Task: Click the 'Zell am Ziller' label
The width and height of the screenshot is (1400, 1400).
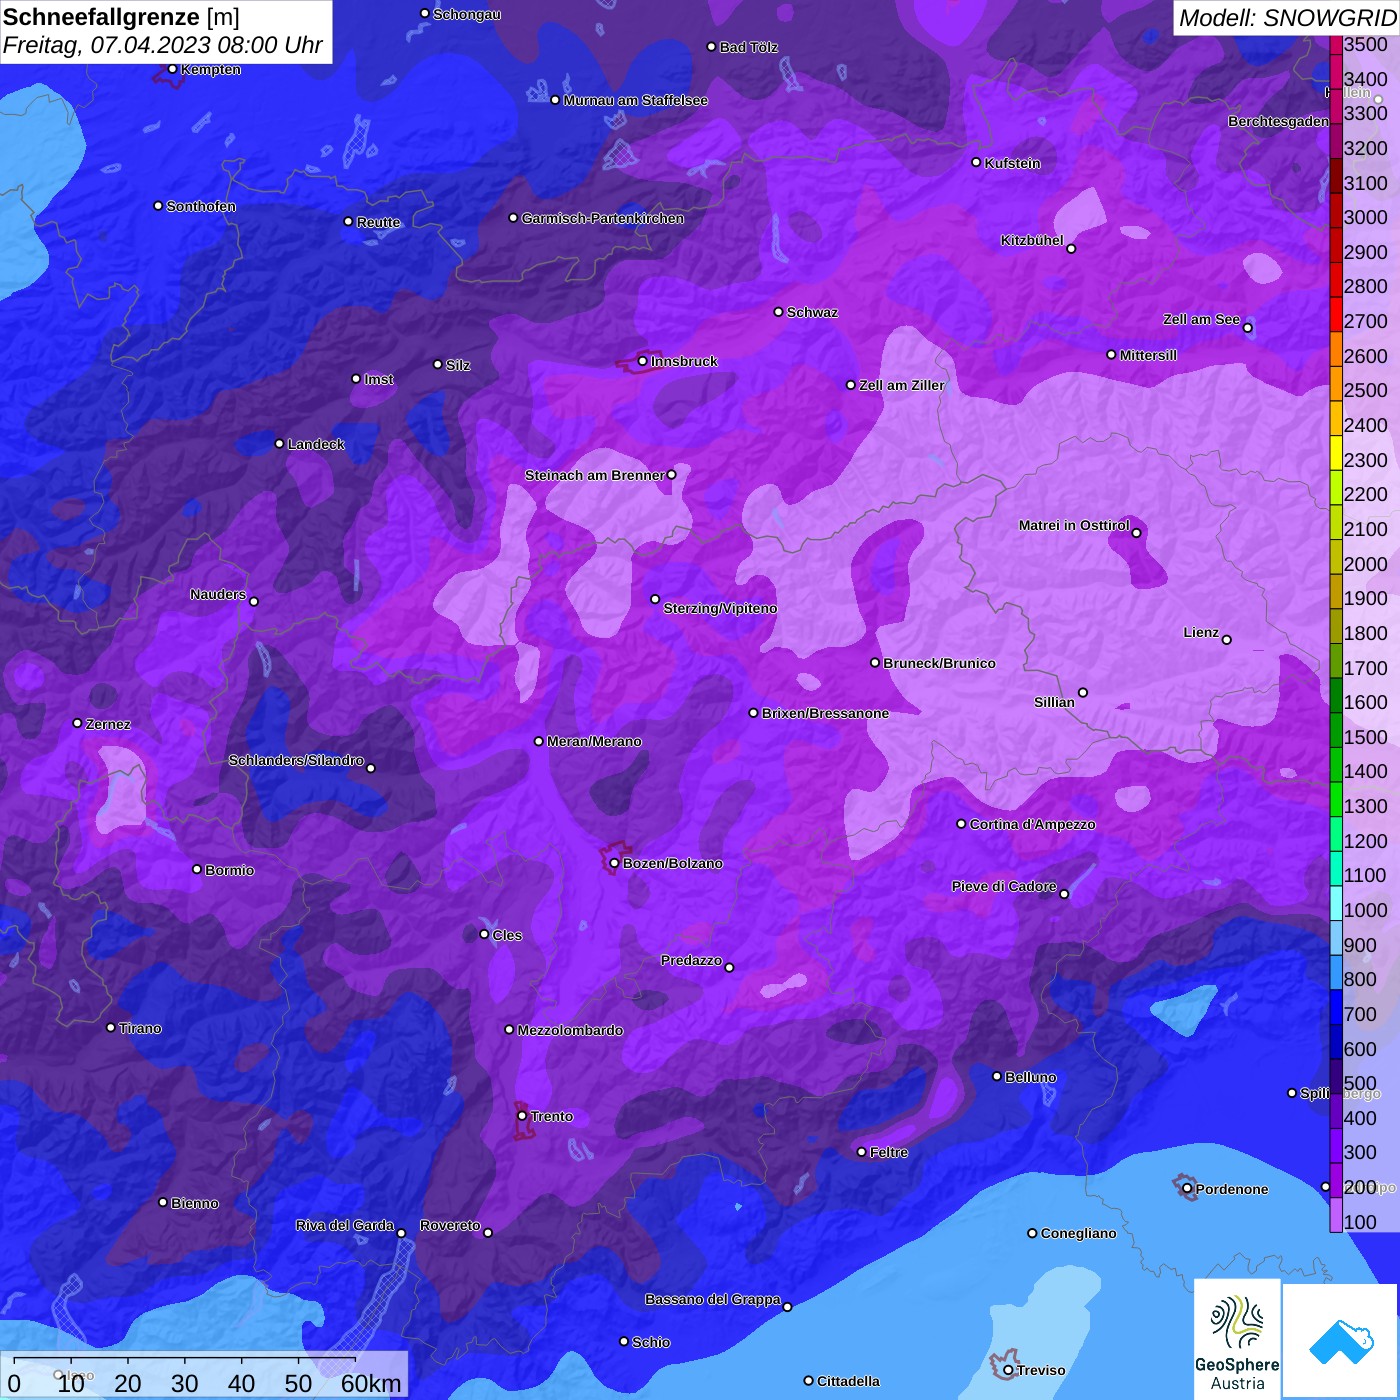Action: click(x=902, y=385)
